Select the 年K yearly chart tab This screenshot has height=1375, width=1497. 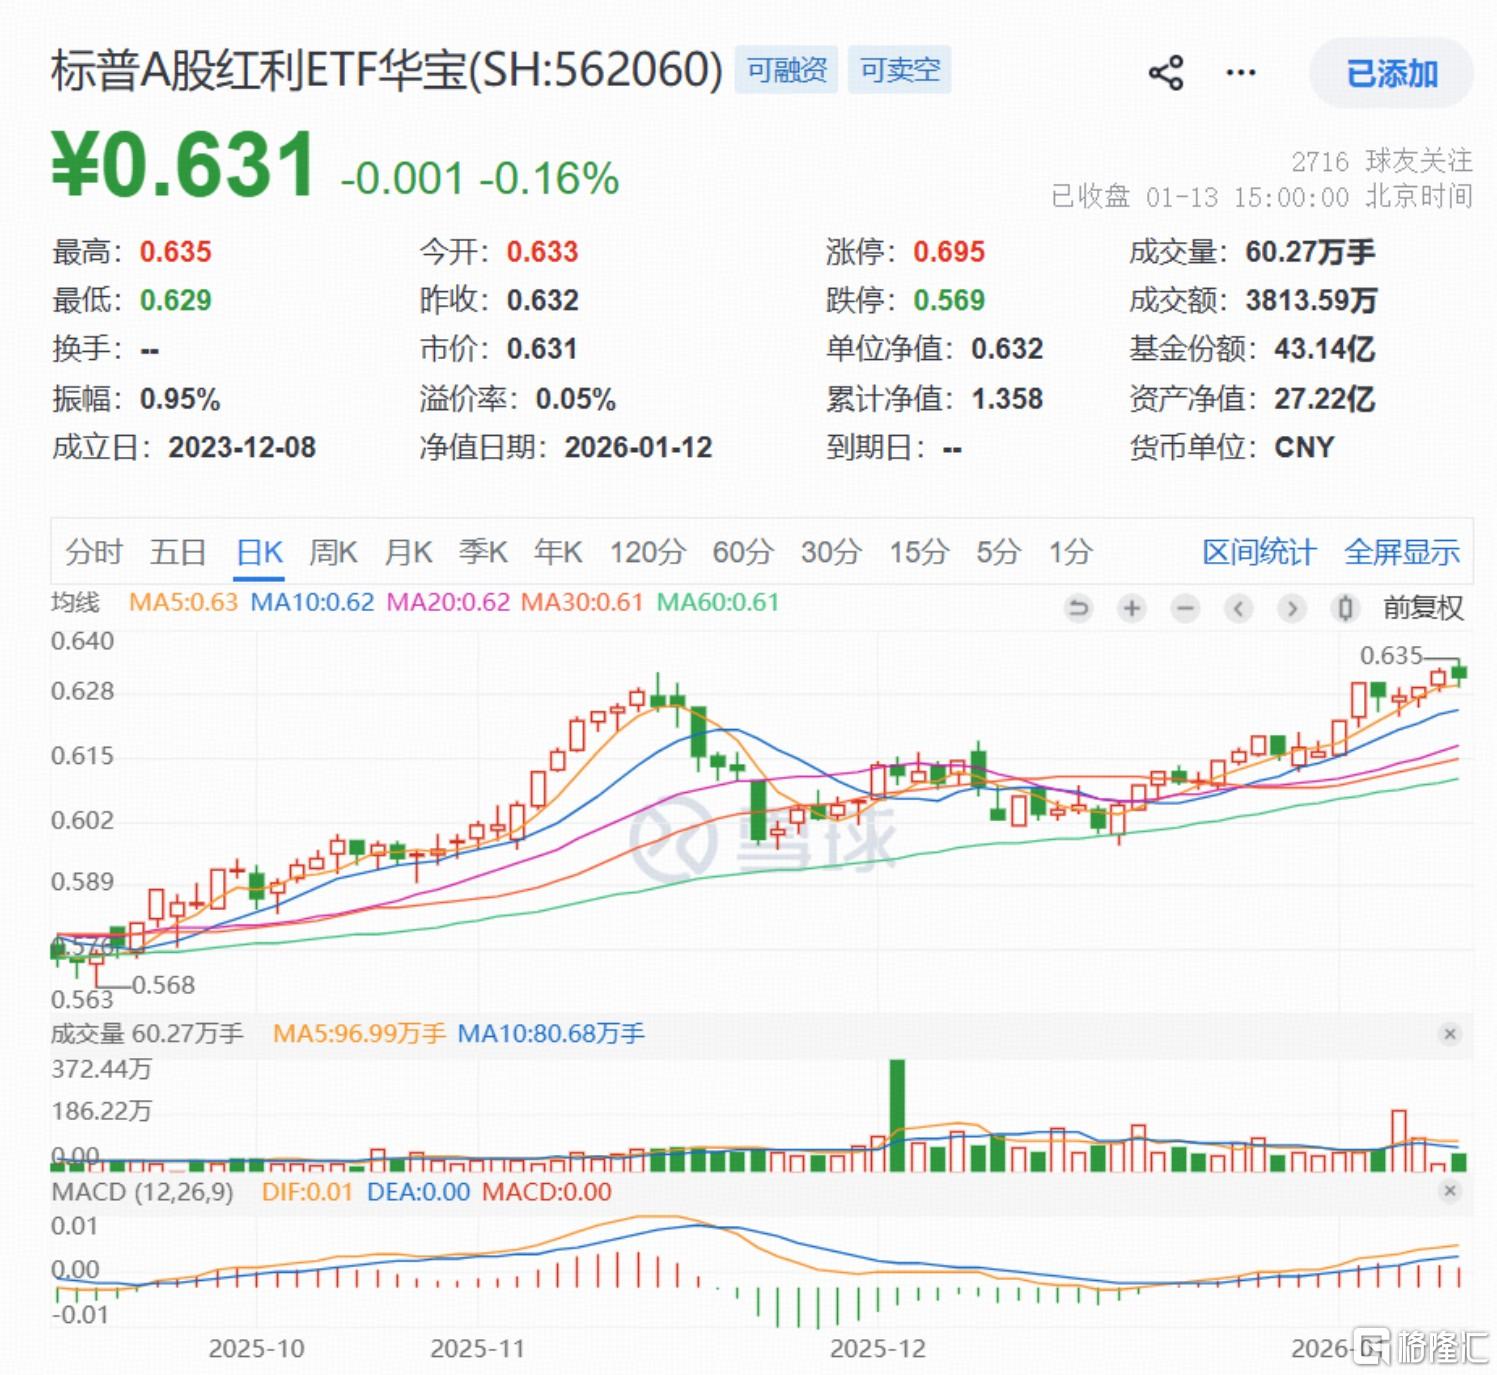[558, 552]
